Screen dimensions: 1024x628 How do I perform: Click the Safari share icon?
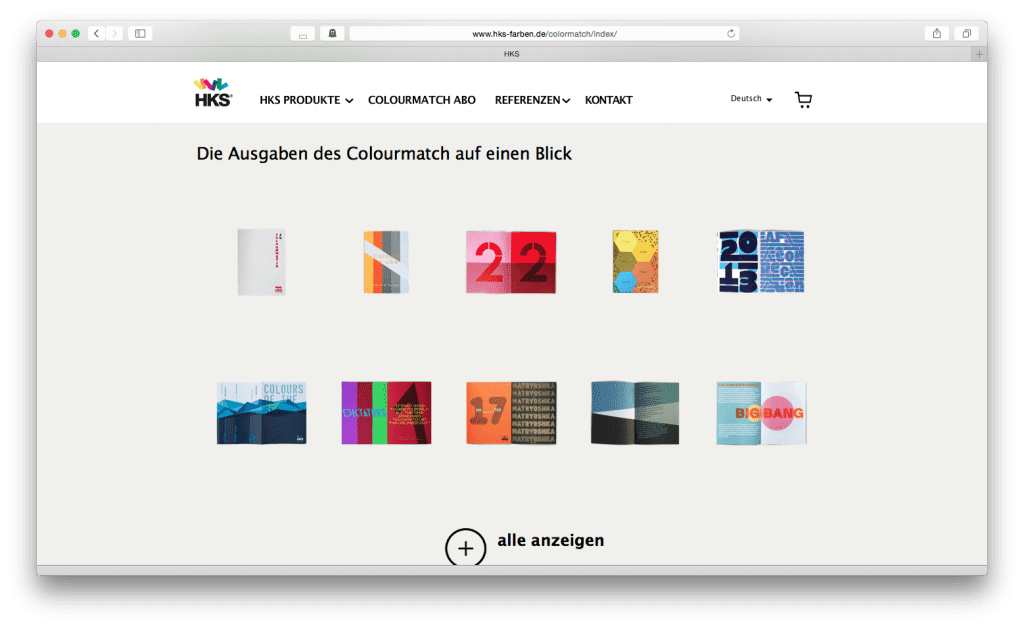coord(936,32)
